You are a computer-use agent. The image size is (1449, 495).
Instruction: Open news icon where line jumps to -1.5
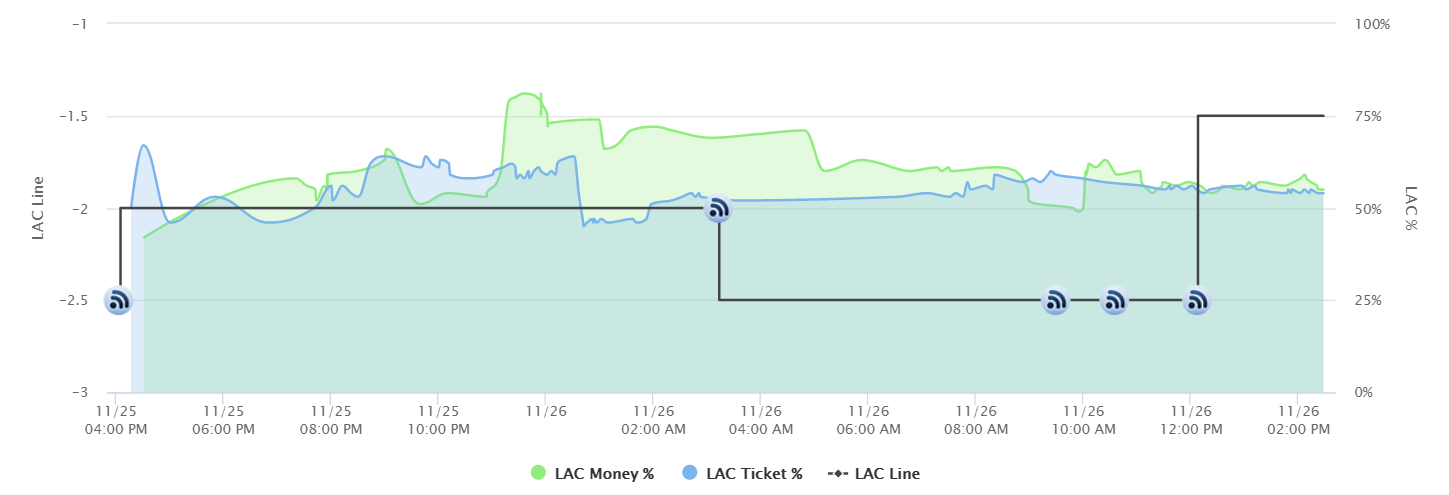1197,300
